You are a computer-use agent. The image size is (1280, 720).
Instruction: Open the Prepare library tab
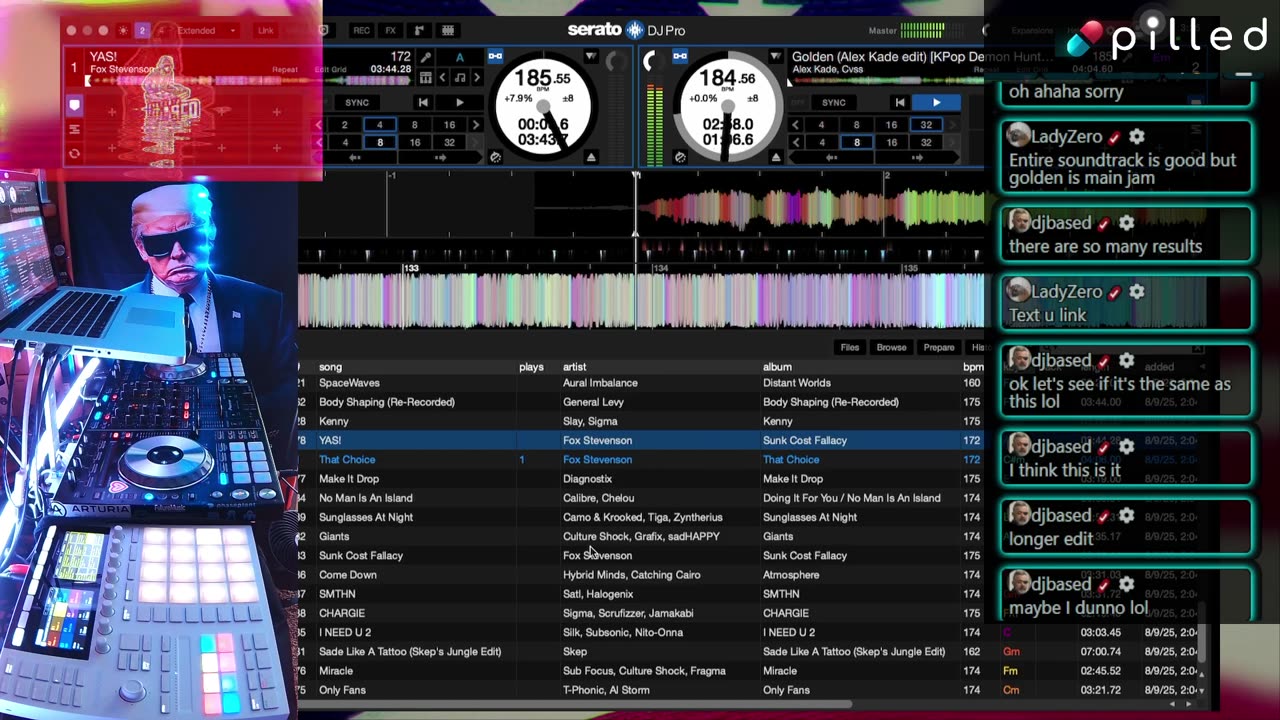click(x=939, y=347)
